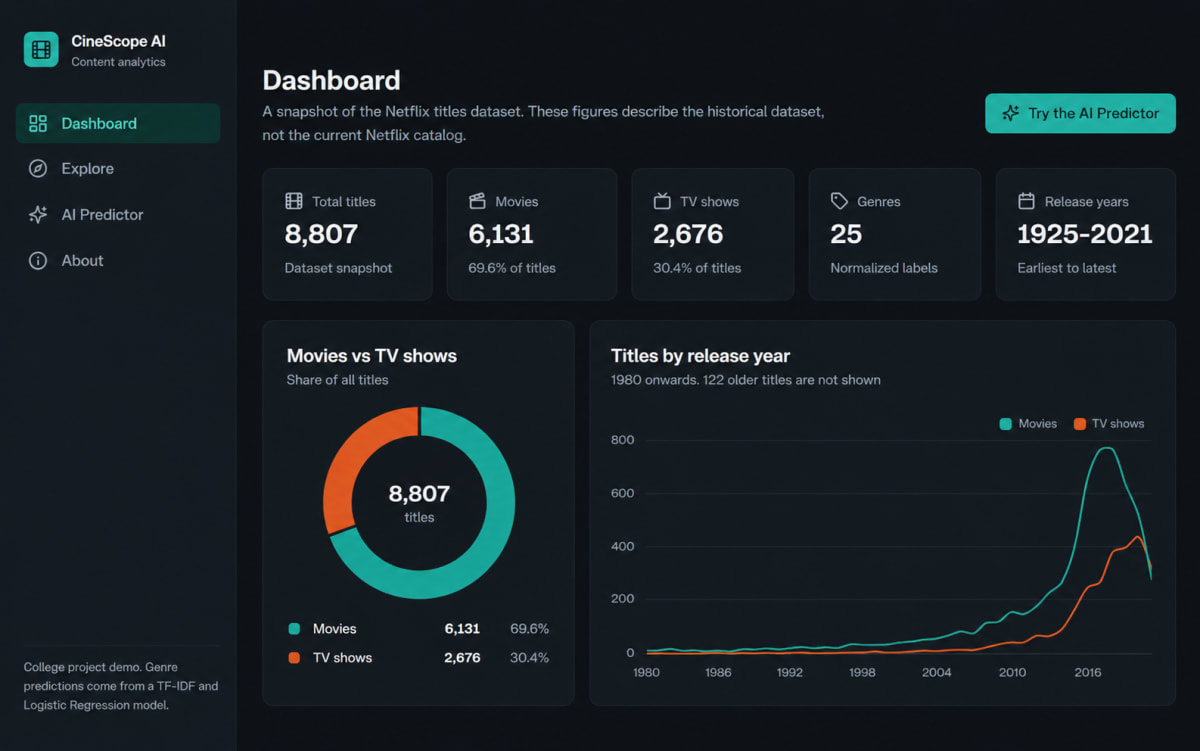1200x751 pixels.
Task: Click the film strip icon beside Total titles
Action: click(x=294, y=201)
